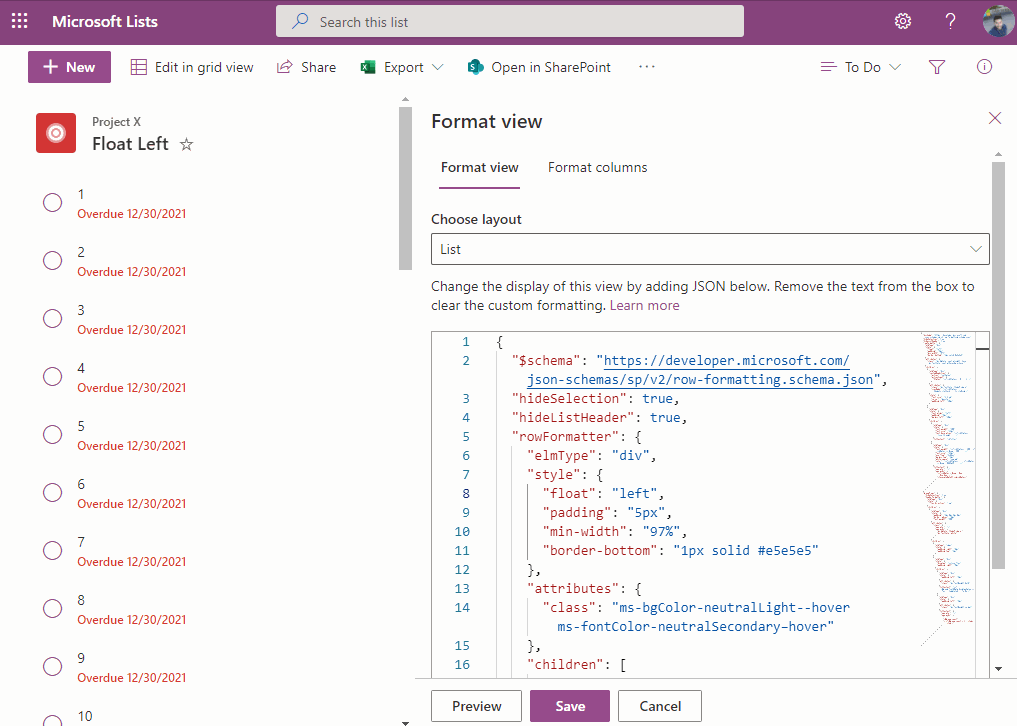Viewport: 1017px width, 726px height.
Task: Select the Format view tab
Action: [480, 167]
